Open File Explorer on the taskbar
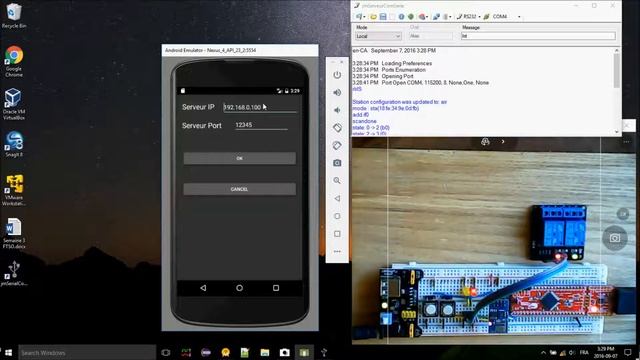The width and height of the screenshot is (640, 360). [x=265, y=353]
